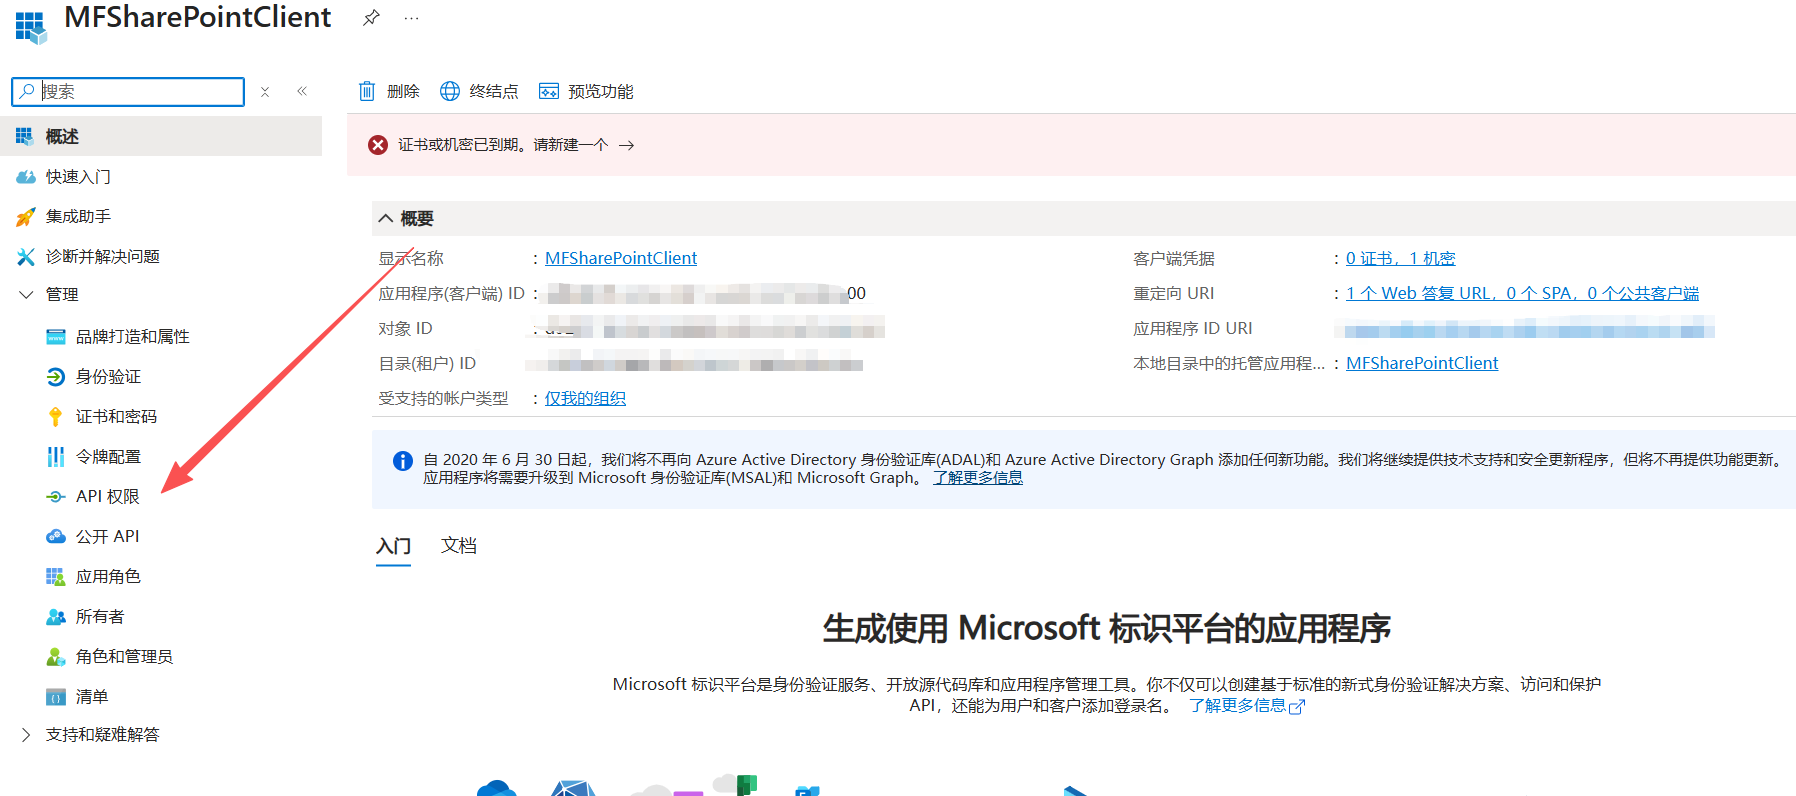
Task: Select 证书和密码 menu item
Action: (116, 416)
